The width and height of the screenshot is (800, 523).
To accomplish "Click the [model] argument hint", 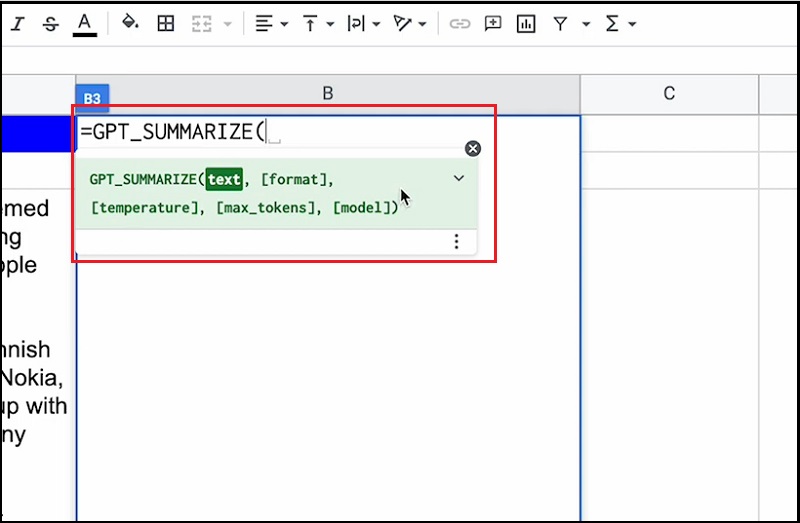I will point(362,208).
